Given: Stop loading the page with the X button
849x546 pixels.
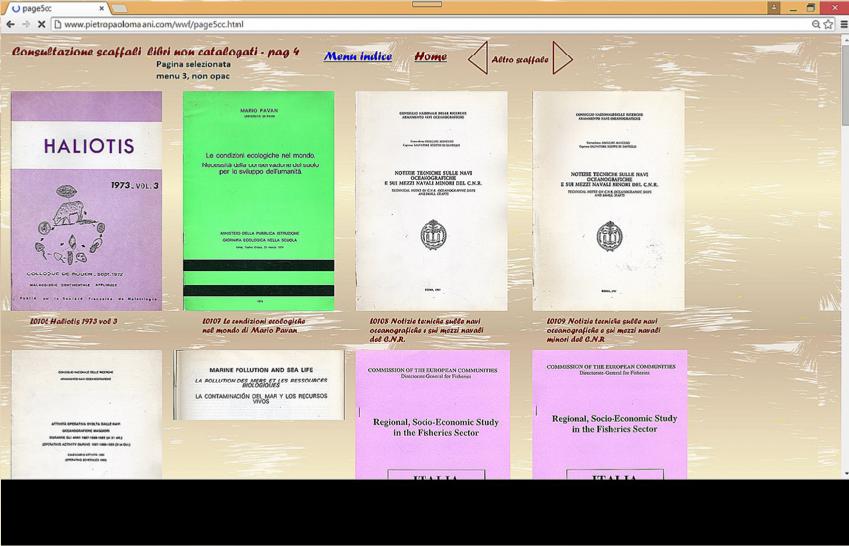Looking at the screenshot, I should [x=42, y=24].
